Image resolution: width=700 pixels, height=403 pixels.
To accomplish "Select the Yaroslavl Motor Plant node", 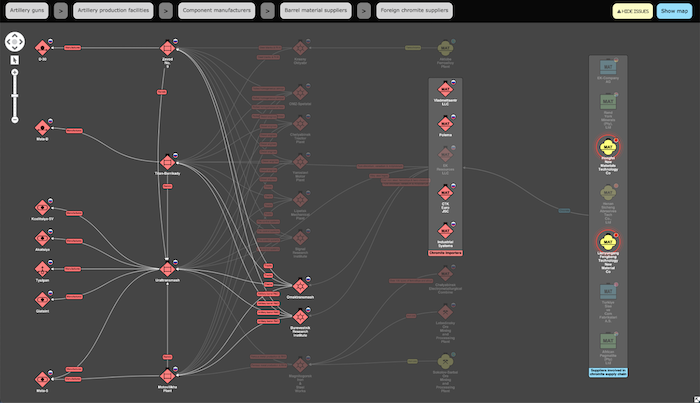I will (x=300, y=162).
